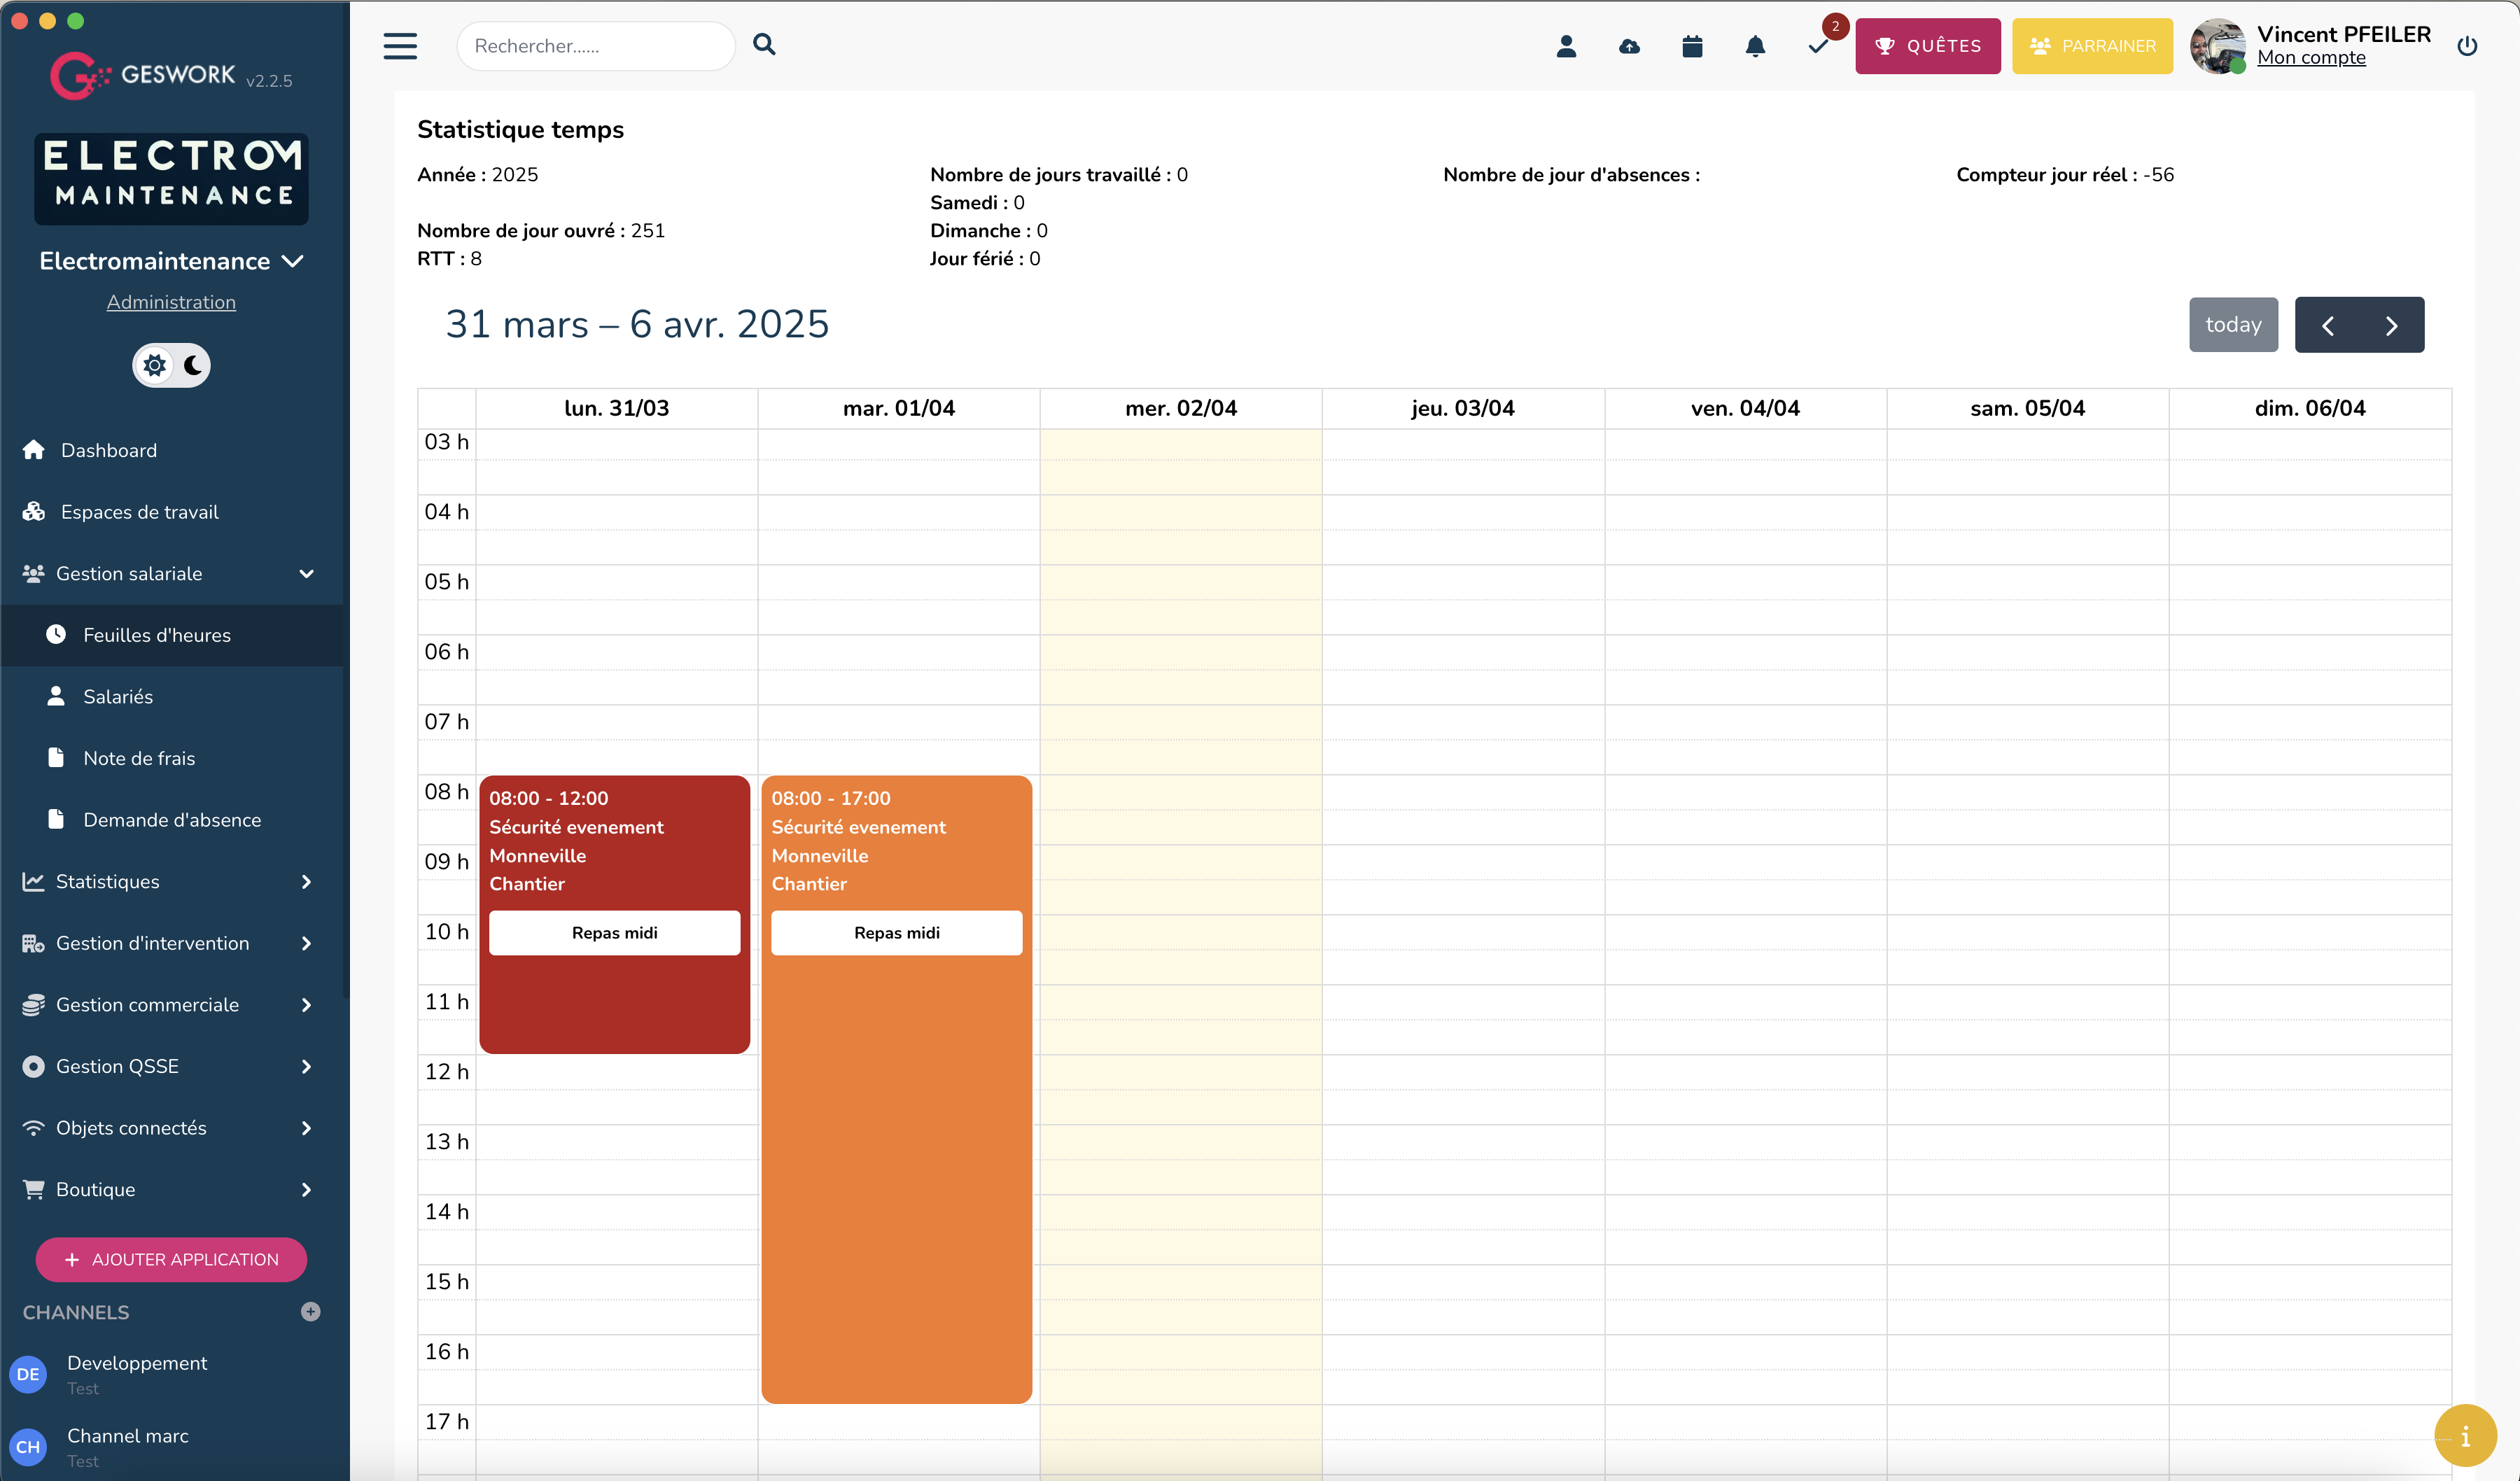
Task: Click the Mon compte link
Action: pyautogui.click(x=2311, y=58)
